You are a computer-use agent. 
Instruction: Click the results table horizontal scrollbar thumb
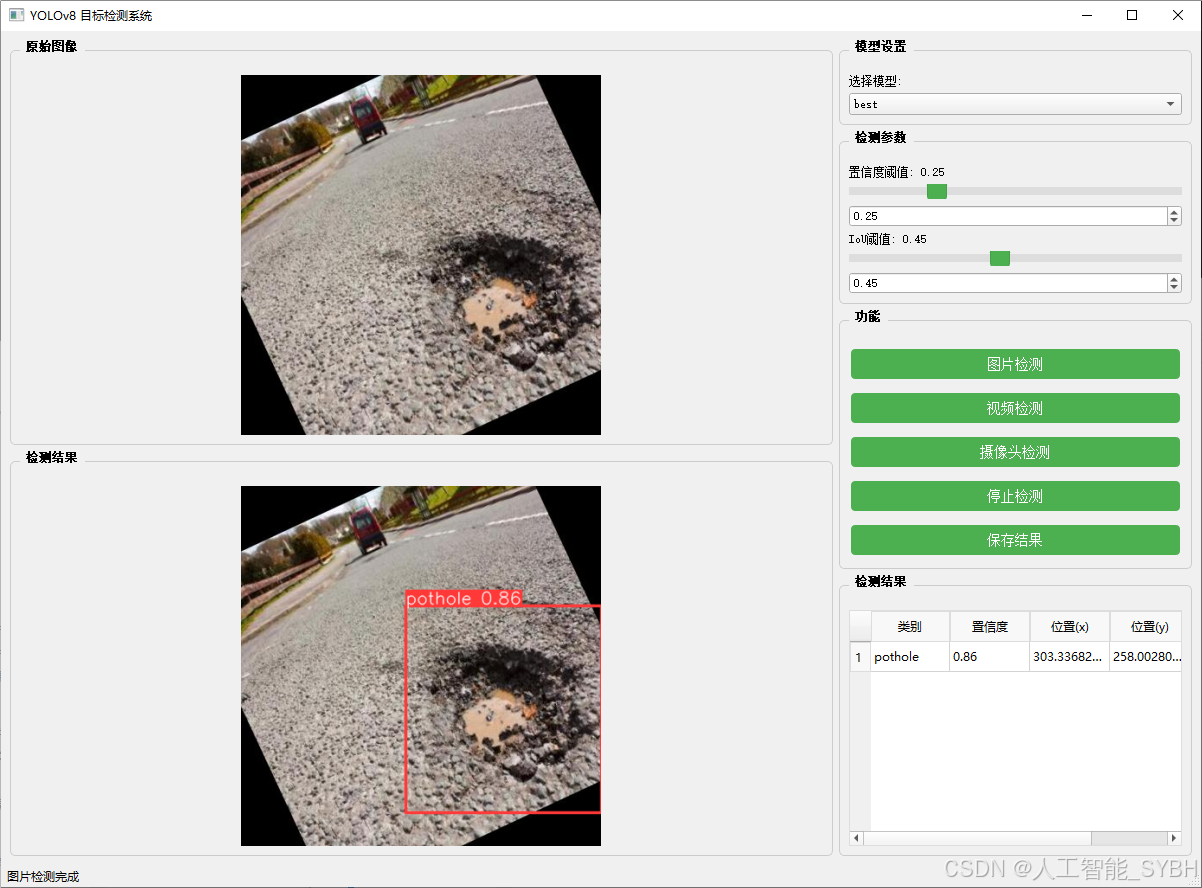tap(977, 838)
